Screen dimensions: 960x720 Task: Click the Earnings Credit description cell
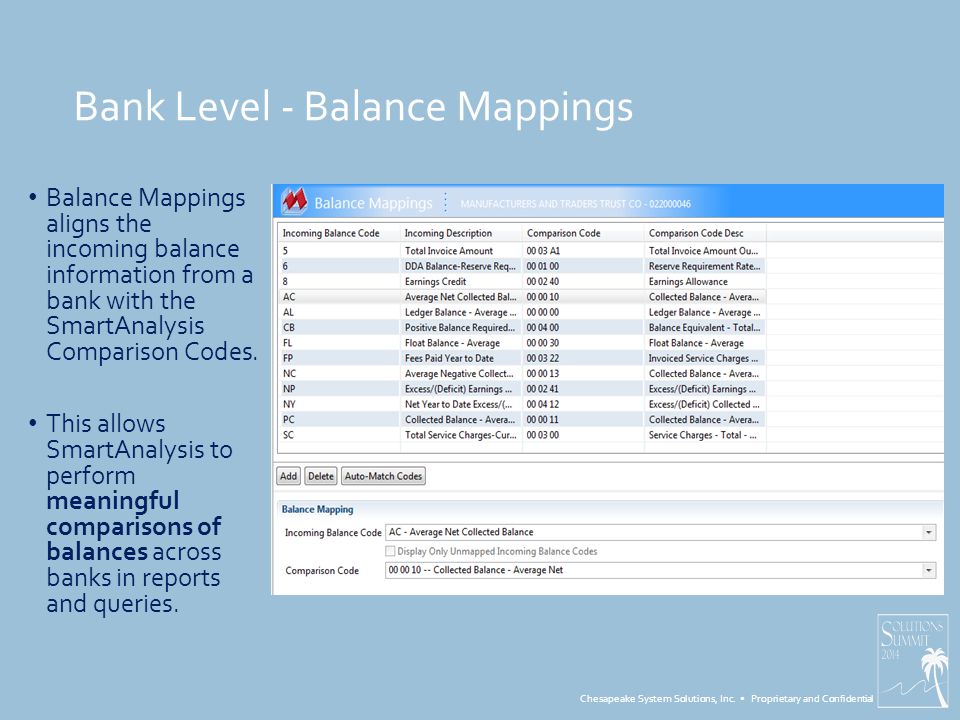tap(461, 281)
